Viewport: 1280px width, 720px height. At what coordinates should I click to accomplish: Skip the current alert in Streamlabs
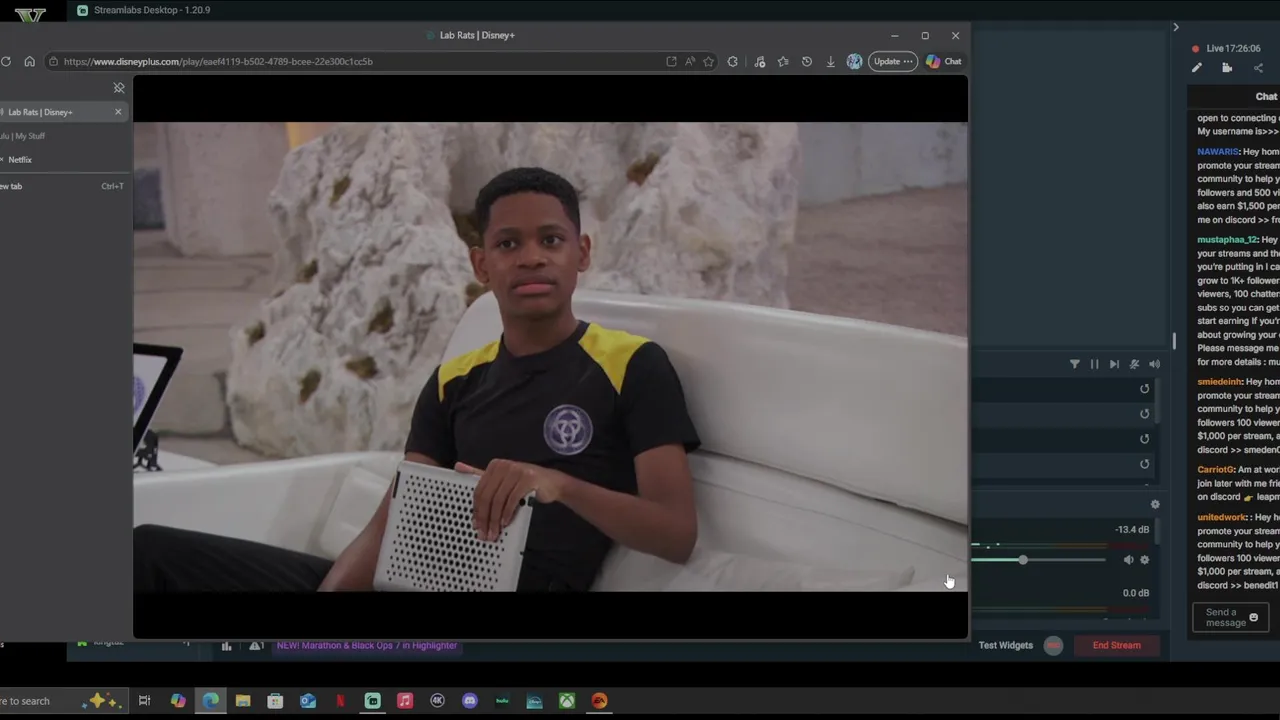(x=1114, y=364)
